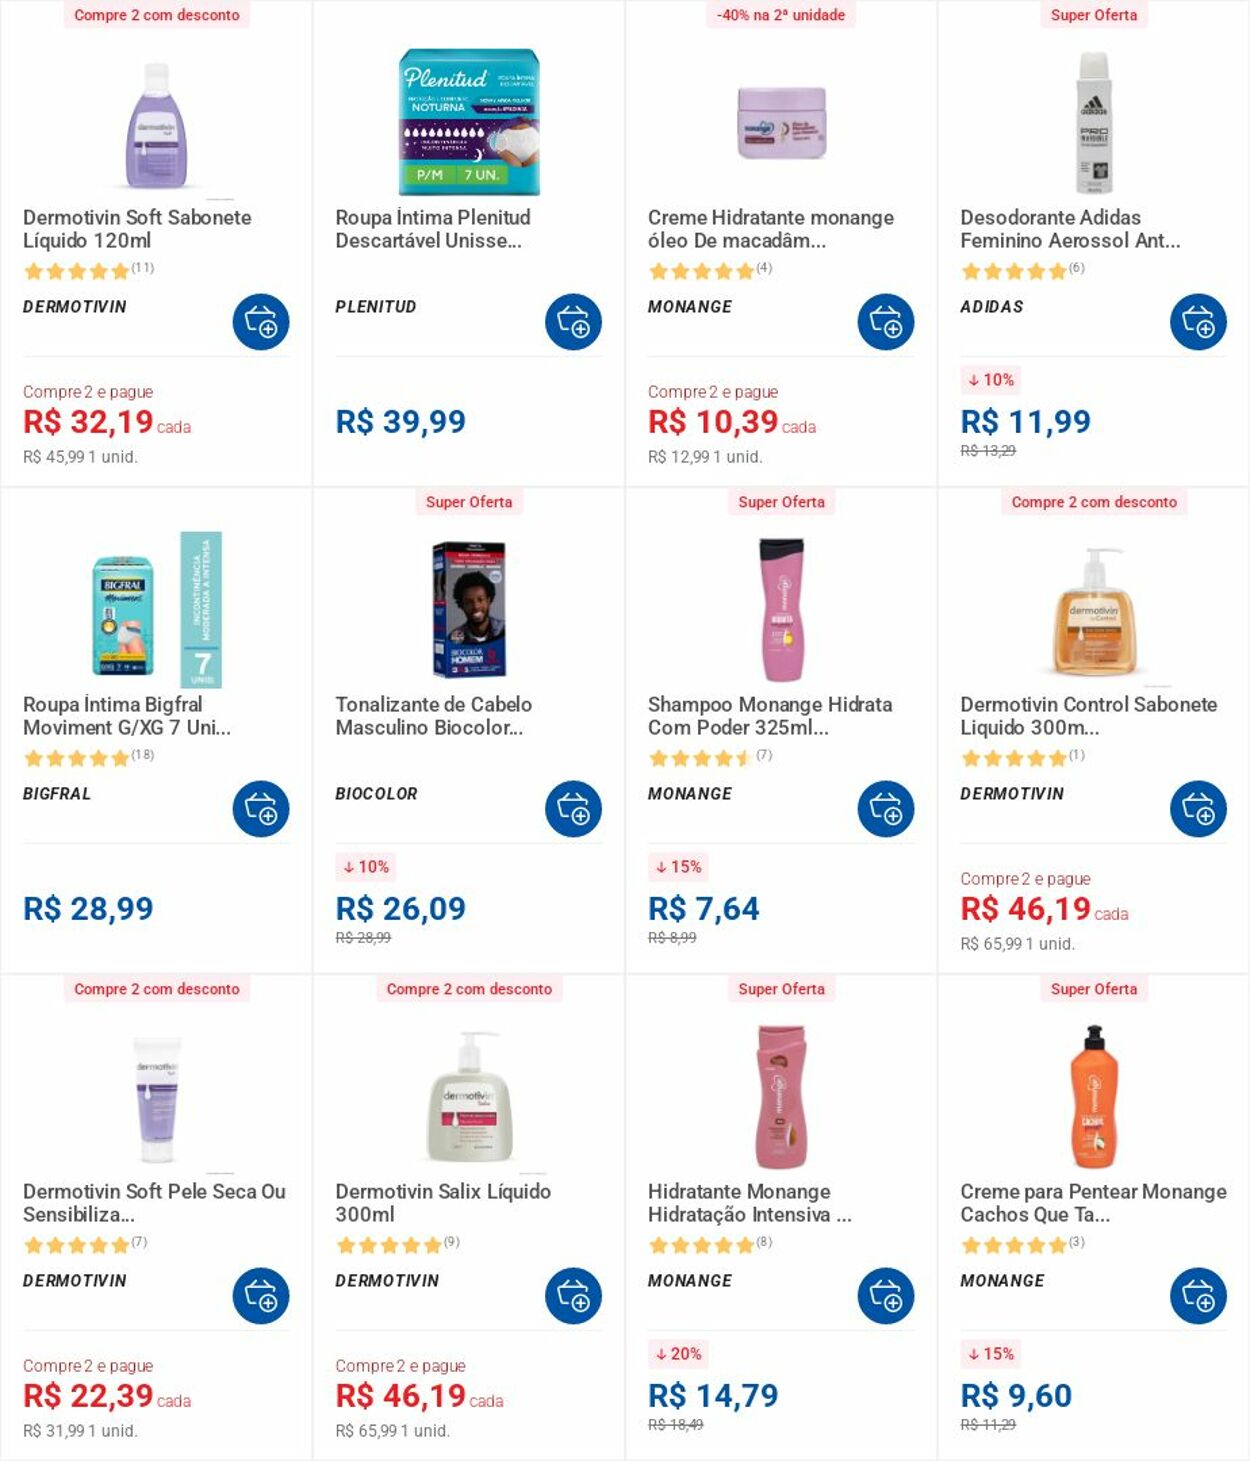Click the orange Monange Cachos bottle image

tap(1094, 1096)
